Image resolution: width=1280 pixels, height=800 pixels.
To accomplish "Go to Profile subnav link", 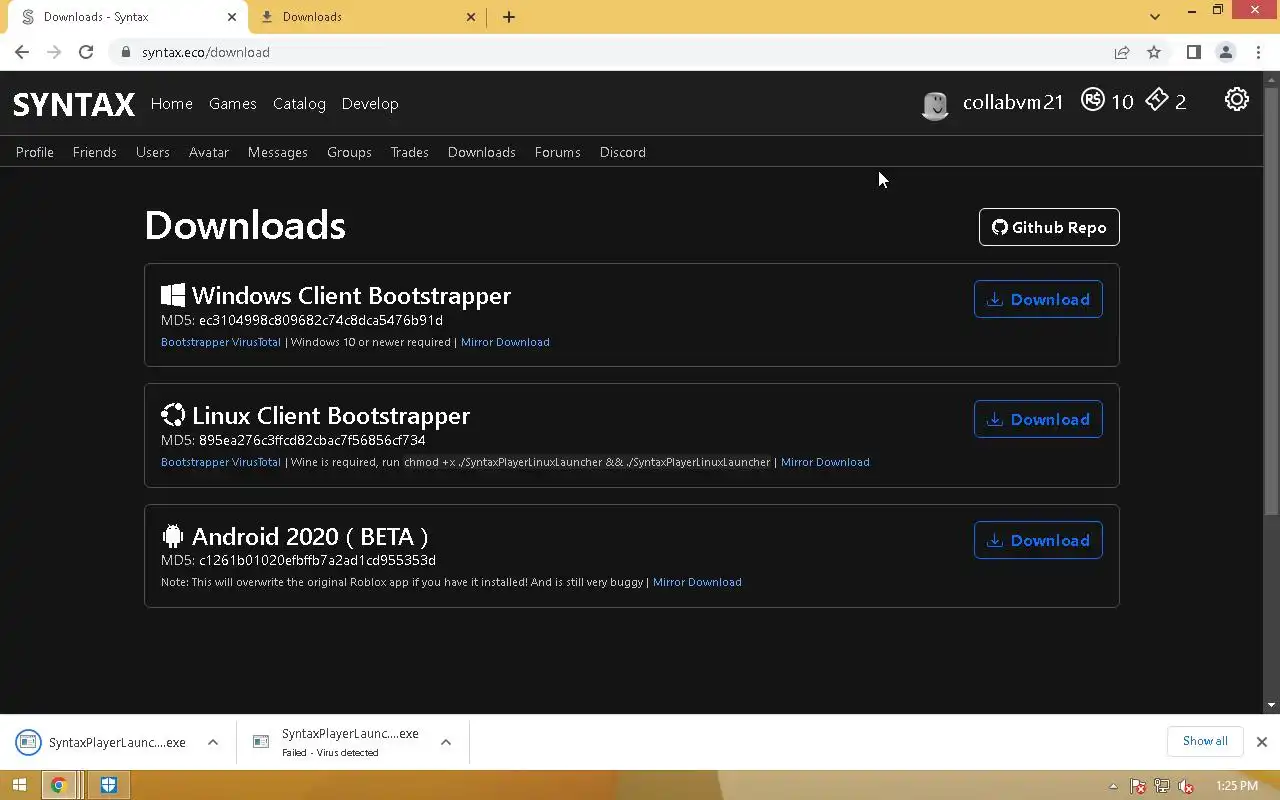I will click(35, 152).
